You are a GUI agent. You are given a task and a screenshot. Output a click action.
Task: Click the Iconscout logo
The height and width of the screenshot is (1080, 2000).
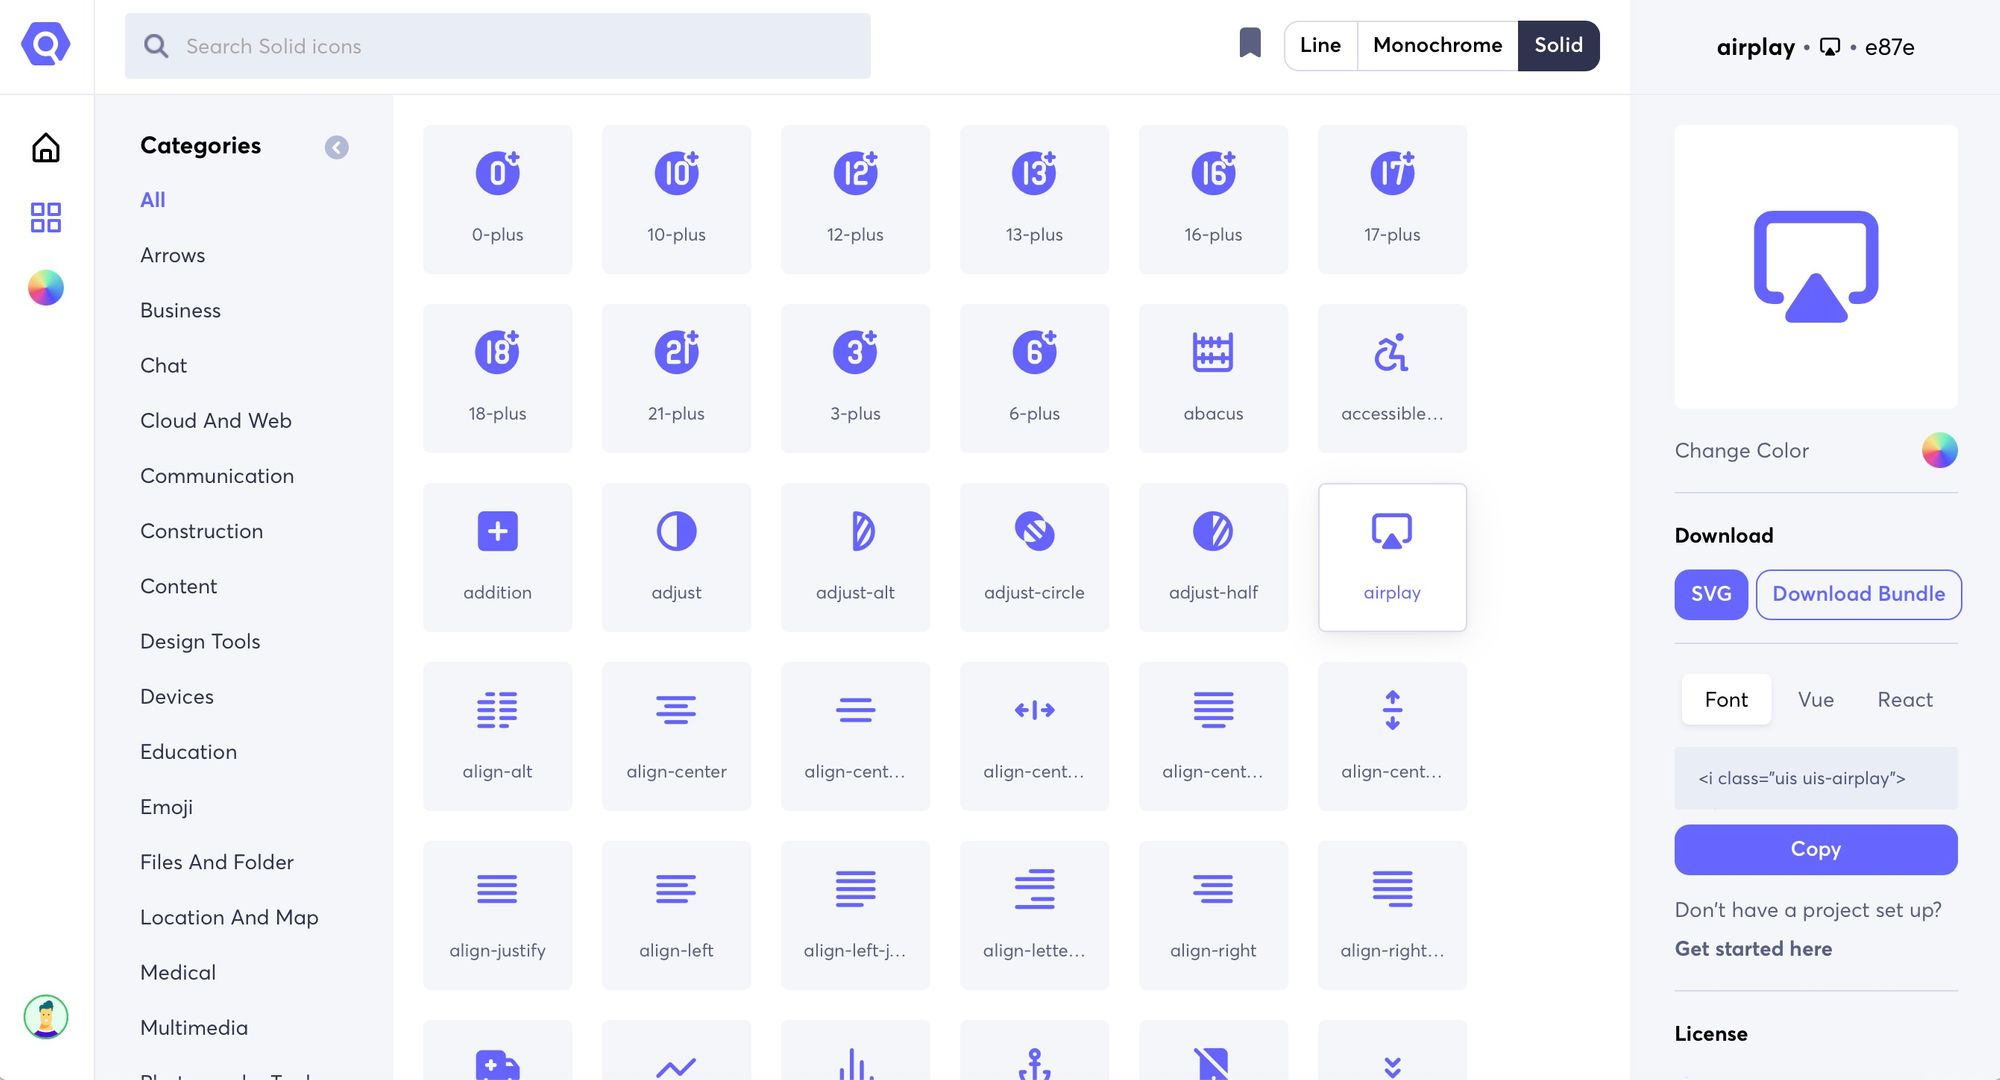click(46, 44)
